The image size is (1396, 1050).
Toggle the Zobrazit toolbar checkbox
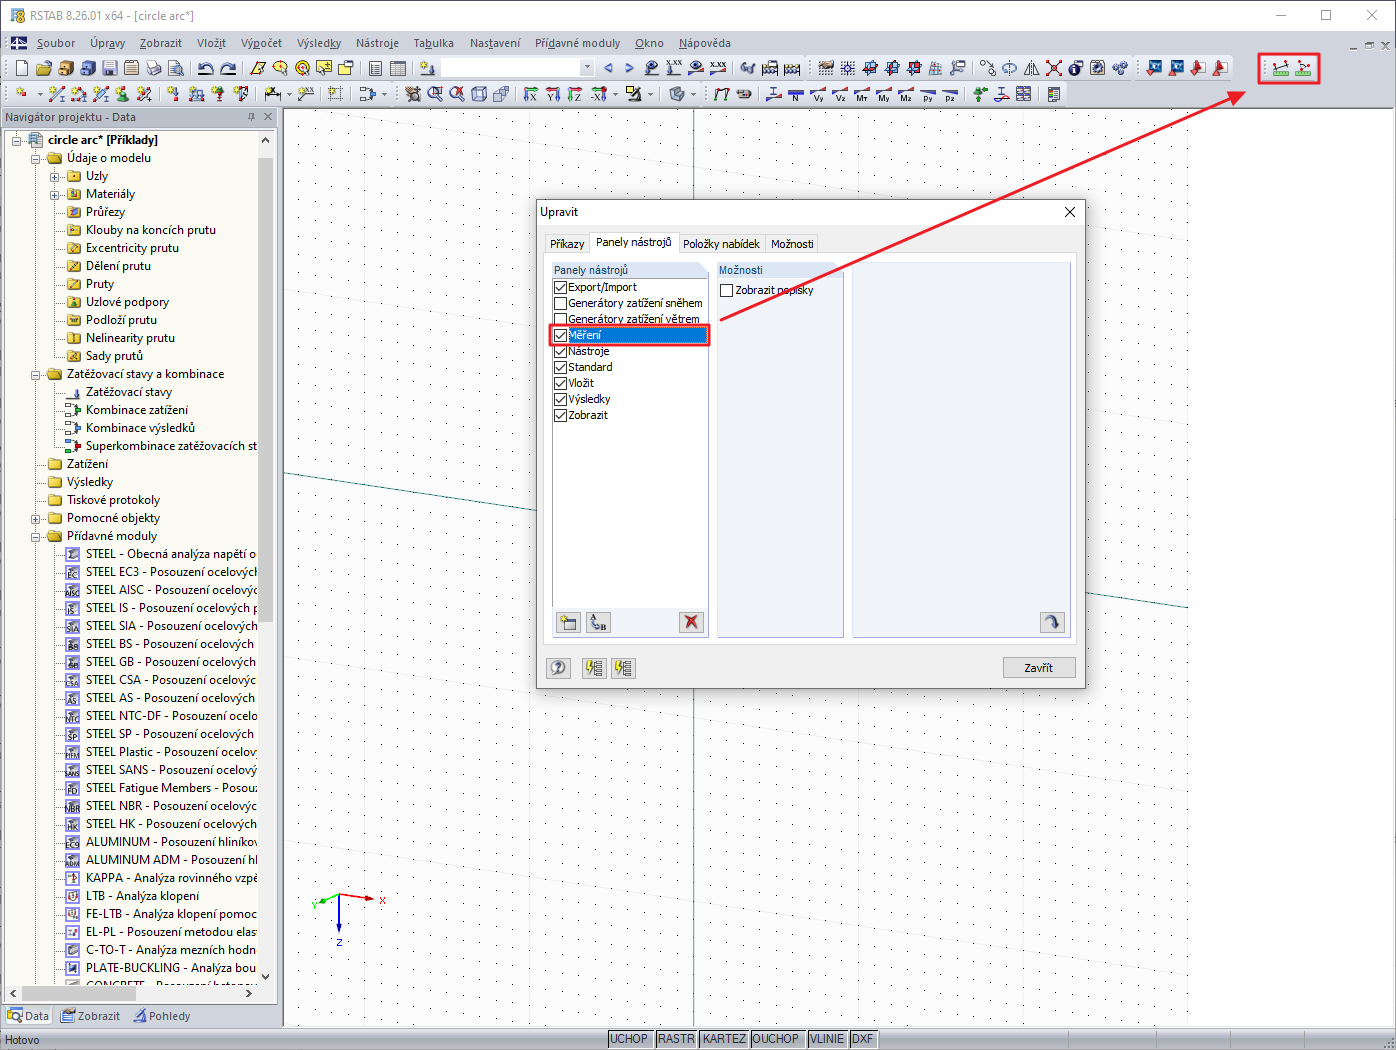click(x=560, y=415)
